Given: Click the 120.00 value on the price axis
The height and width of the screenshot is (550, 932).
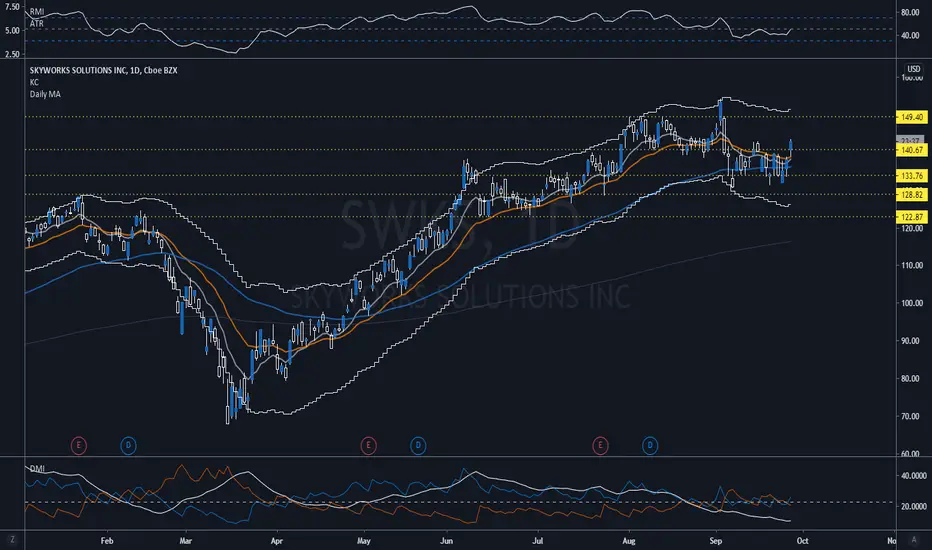Looking at the screenshot, I should pos(912,228).
